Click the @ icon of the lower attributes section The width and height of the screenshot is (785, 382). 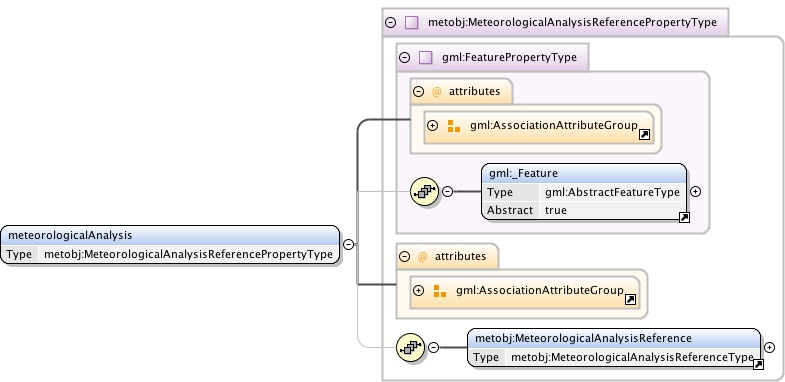point(423,257)
